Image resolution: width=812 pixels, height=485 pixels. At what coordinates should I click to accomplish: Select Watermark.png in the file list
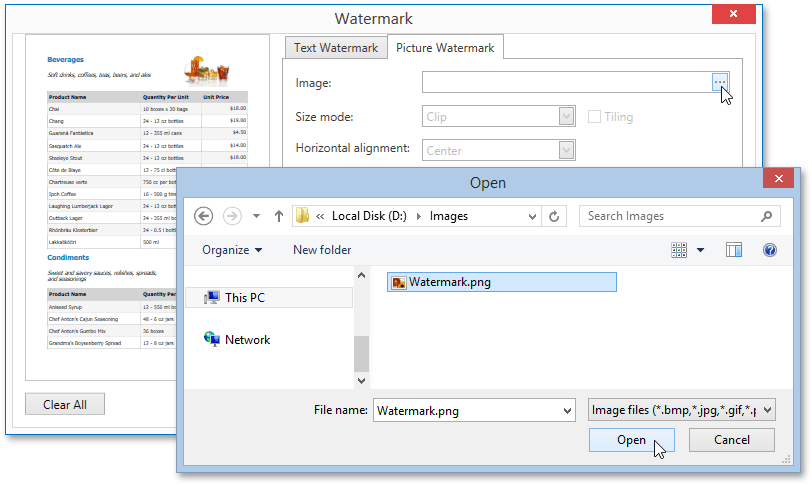(502, 282)
